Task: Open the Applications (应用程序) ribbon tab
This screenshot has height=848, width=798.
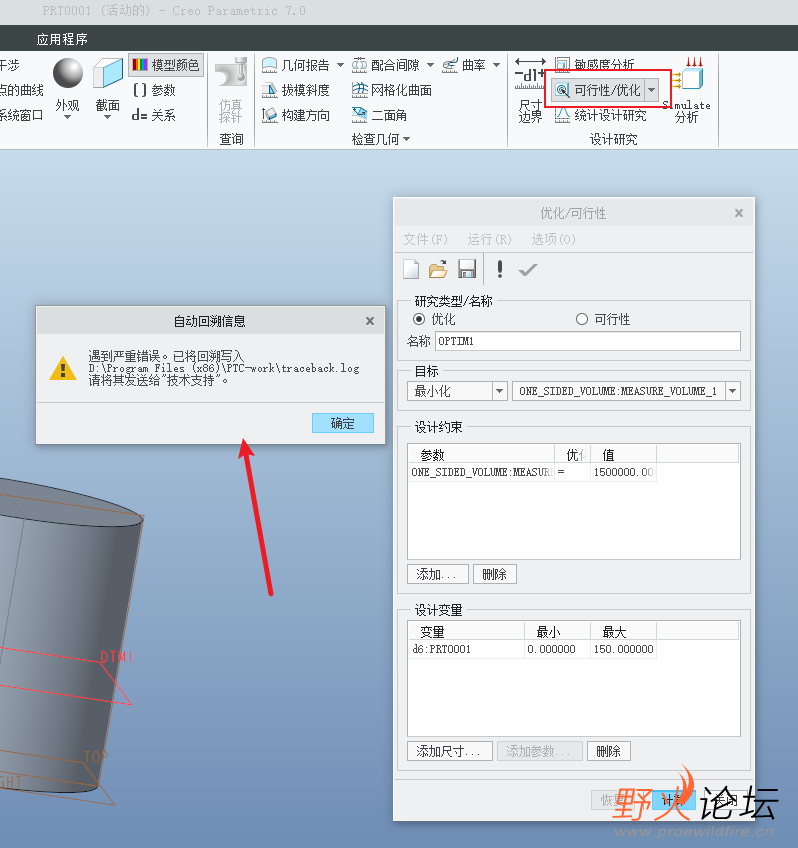Action: pyautogui.click(x=62, y=39)
